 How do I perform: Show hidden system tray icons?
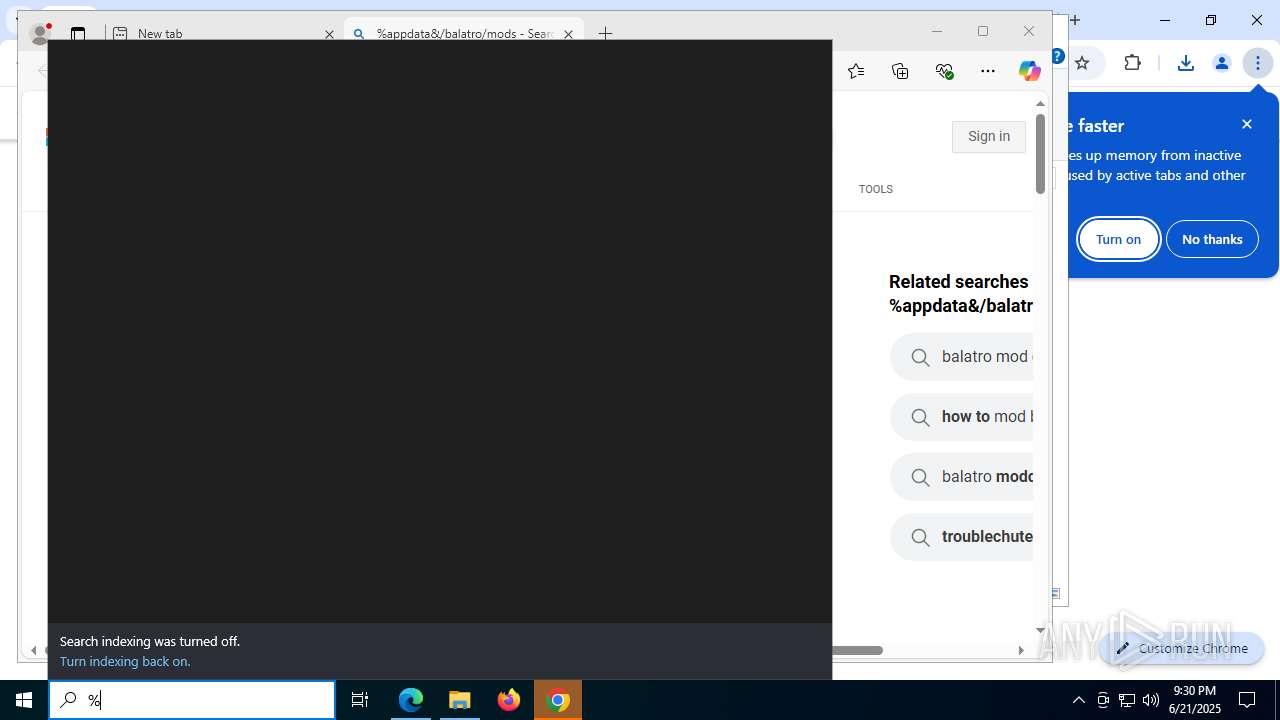[x=1078, y=700]
